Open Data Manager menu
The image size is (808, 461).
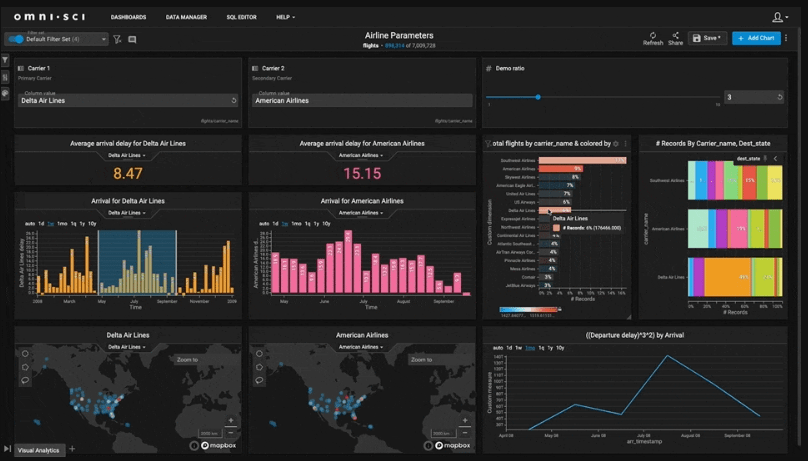pyautogui.click(x=186, y=17)
